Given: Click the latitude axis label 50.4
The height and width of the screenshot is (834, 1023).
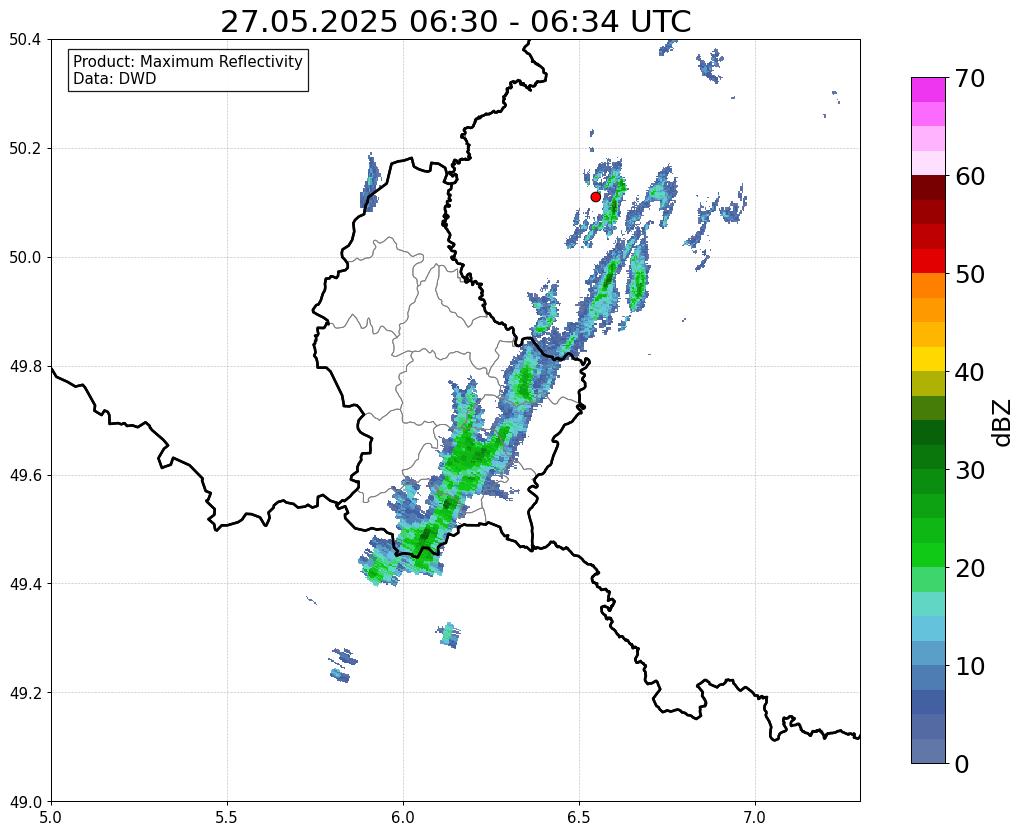Looking at the screenshot, I should 25,40.
